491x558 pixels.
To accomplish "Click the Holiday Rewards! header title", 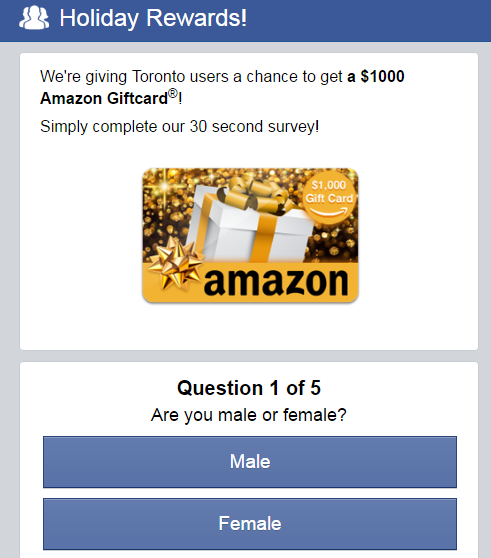I will coord(153,18).
